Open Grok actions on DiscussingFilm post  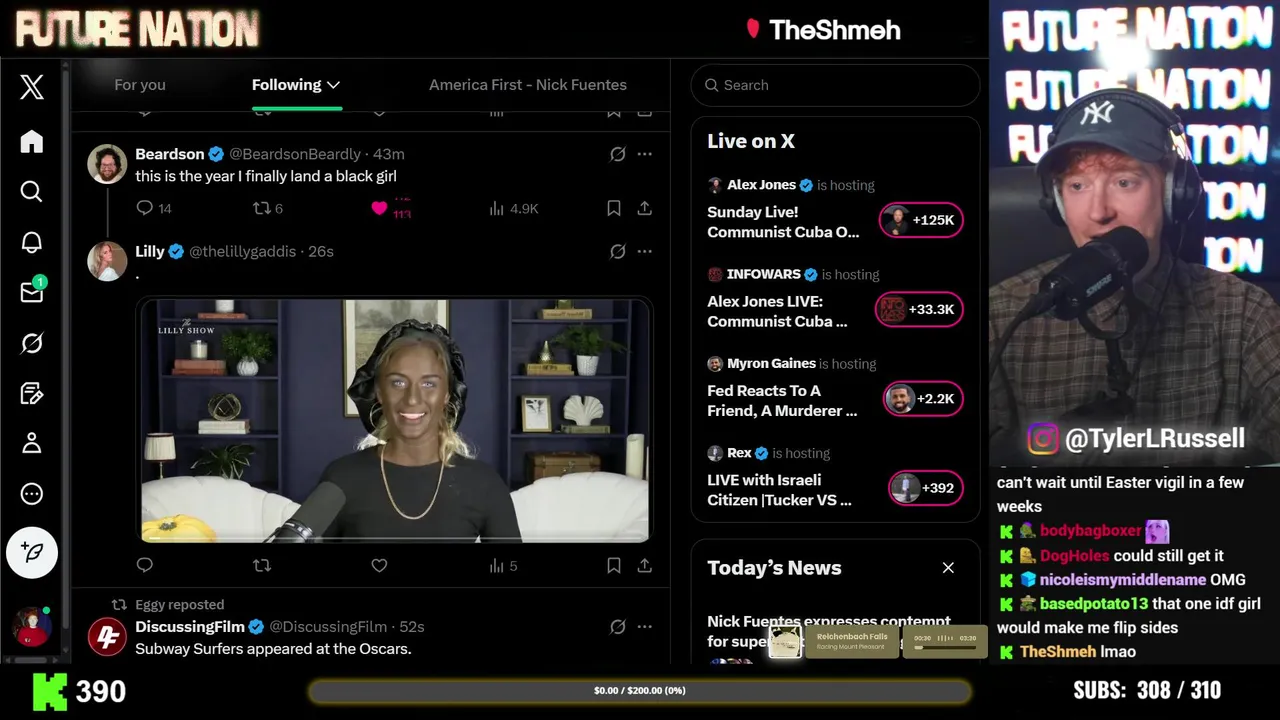pos(618,626)
